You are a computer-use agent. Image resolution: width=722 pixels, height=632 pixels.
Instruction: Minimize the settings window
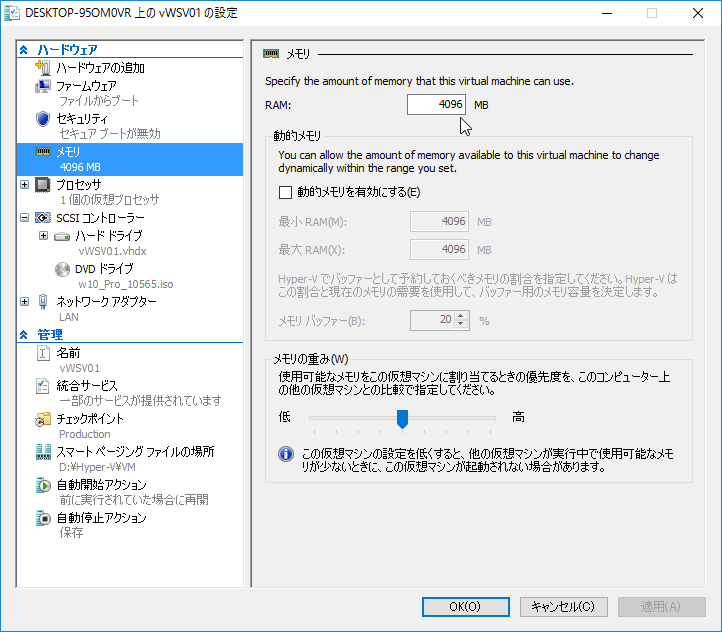(607, 13)
